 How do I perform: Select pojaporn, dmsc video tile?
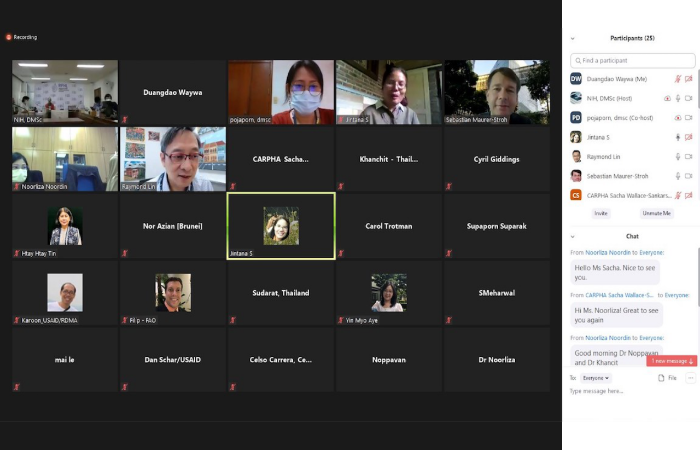281,92
